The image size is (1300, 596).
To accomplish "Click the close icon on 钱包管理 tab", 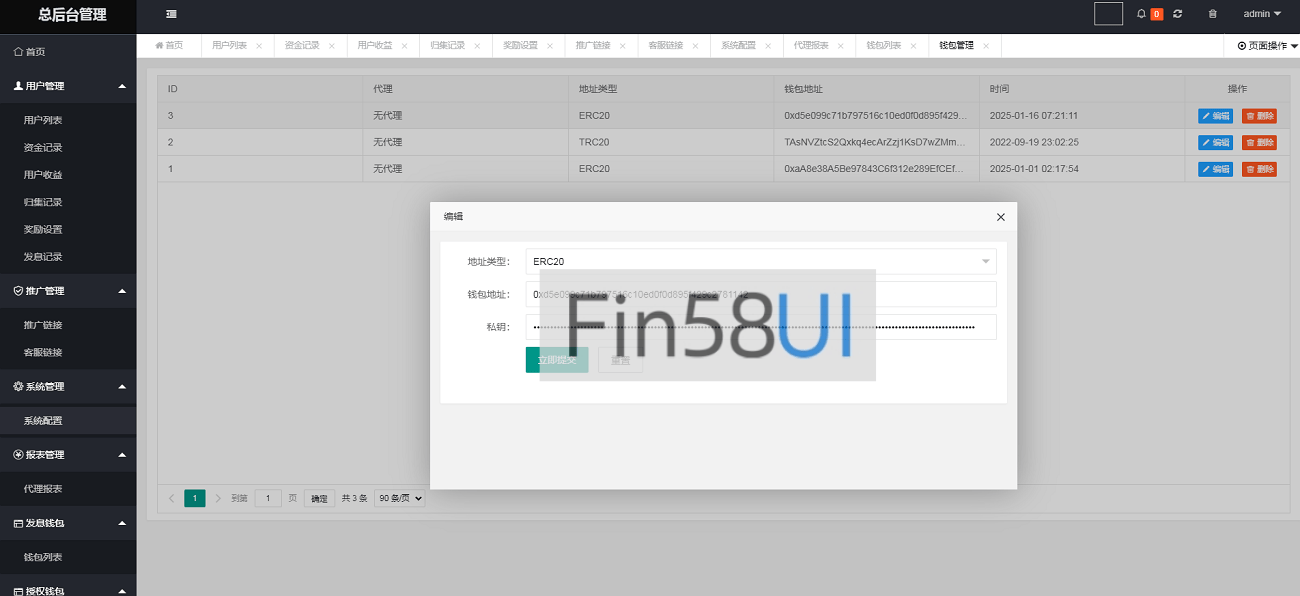I will click(x=986, y=46).
